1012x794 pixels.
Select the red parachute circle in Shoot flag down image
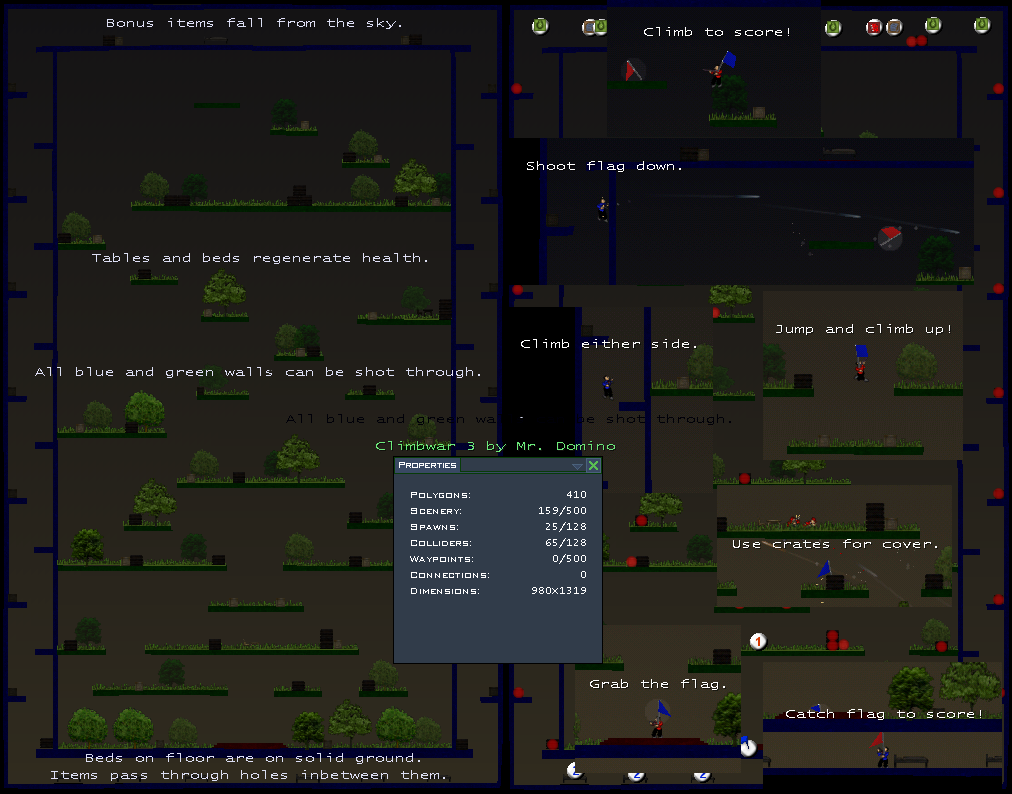pyautogui.click(x=889, y=237)
